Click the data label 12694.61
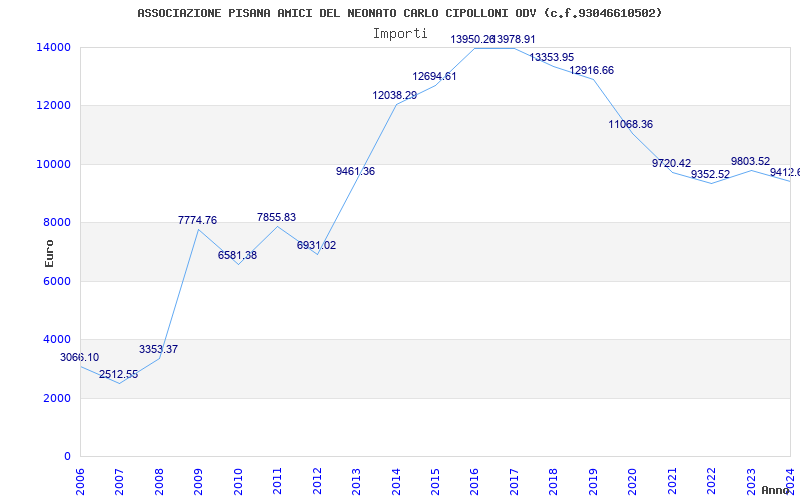This screenshot has height=500, width=800. pyautogui.click(x=435, y=77)
